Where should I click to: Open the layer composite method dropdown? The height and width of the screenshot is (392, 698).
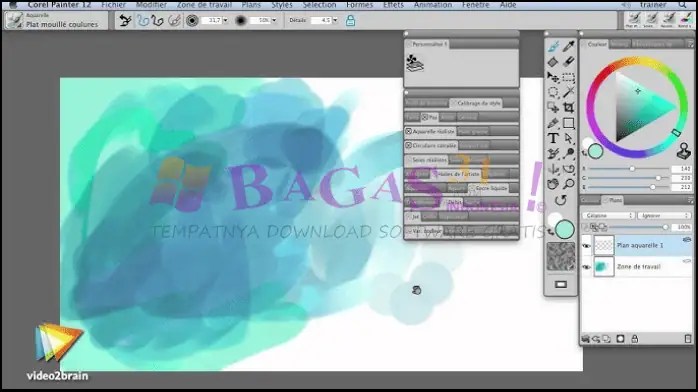608,215
